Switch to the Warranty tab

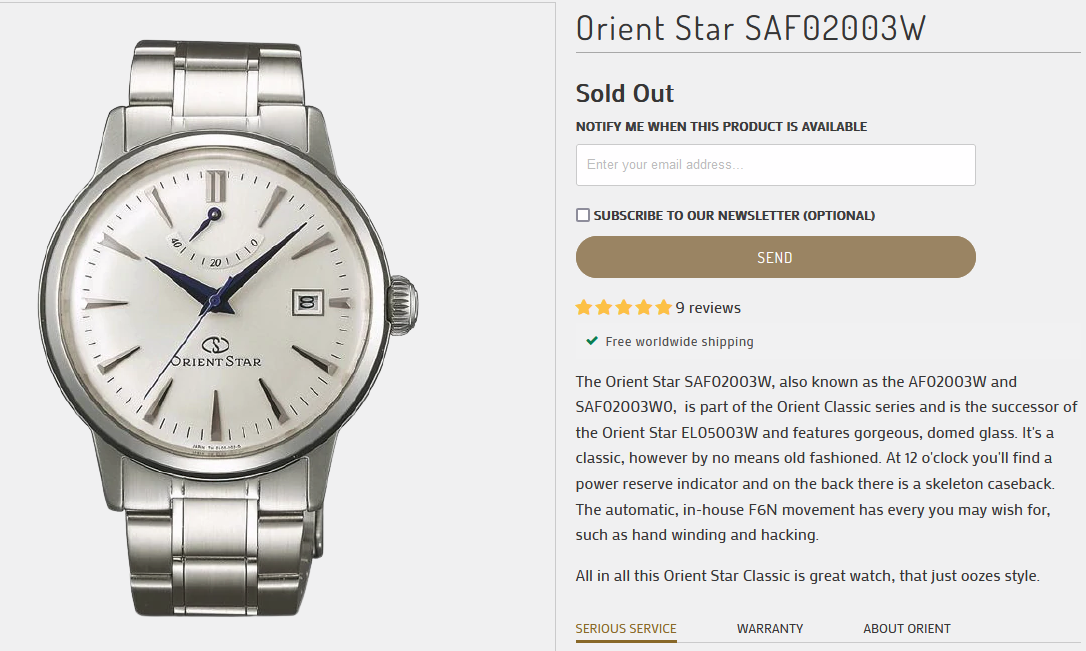pos(770,629)
